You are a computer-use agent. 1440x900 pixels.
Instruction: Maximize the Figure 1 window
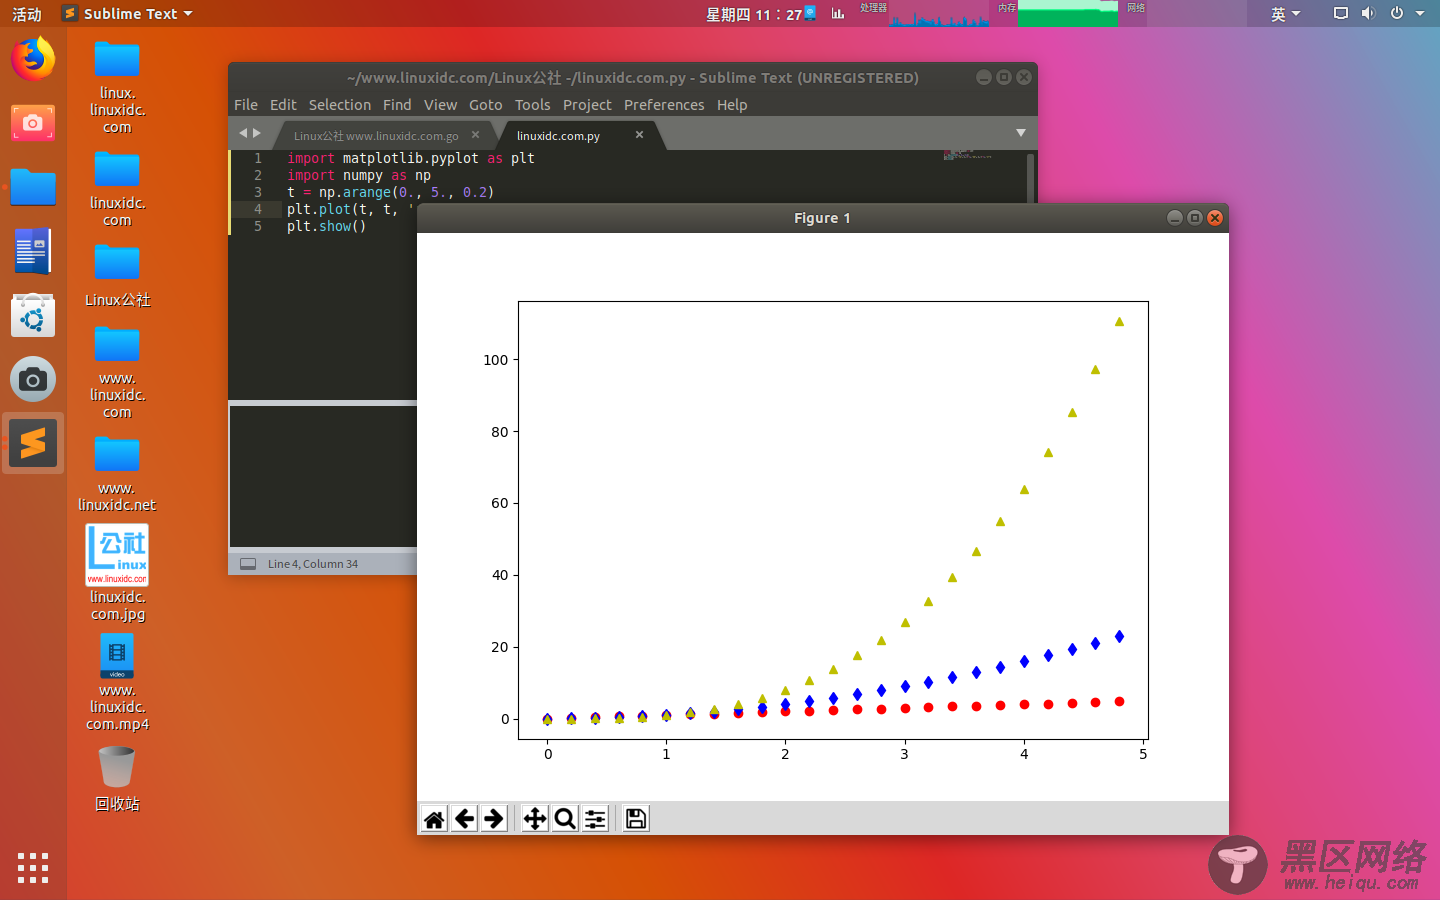1195,218
